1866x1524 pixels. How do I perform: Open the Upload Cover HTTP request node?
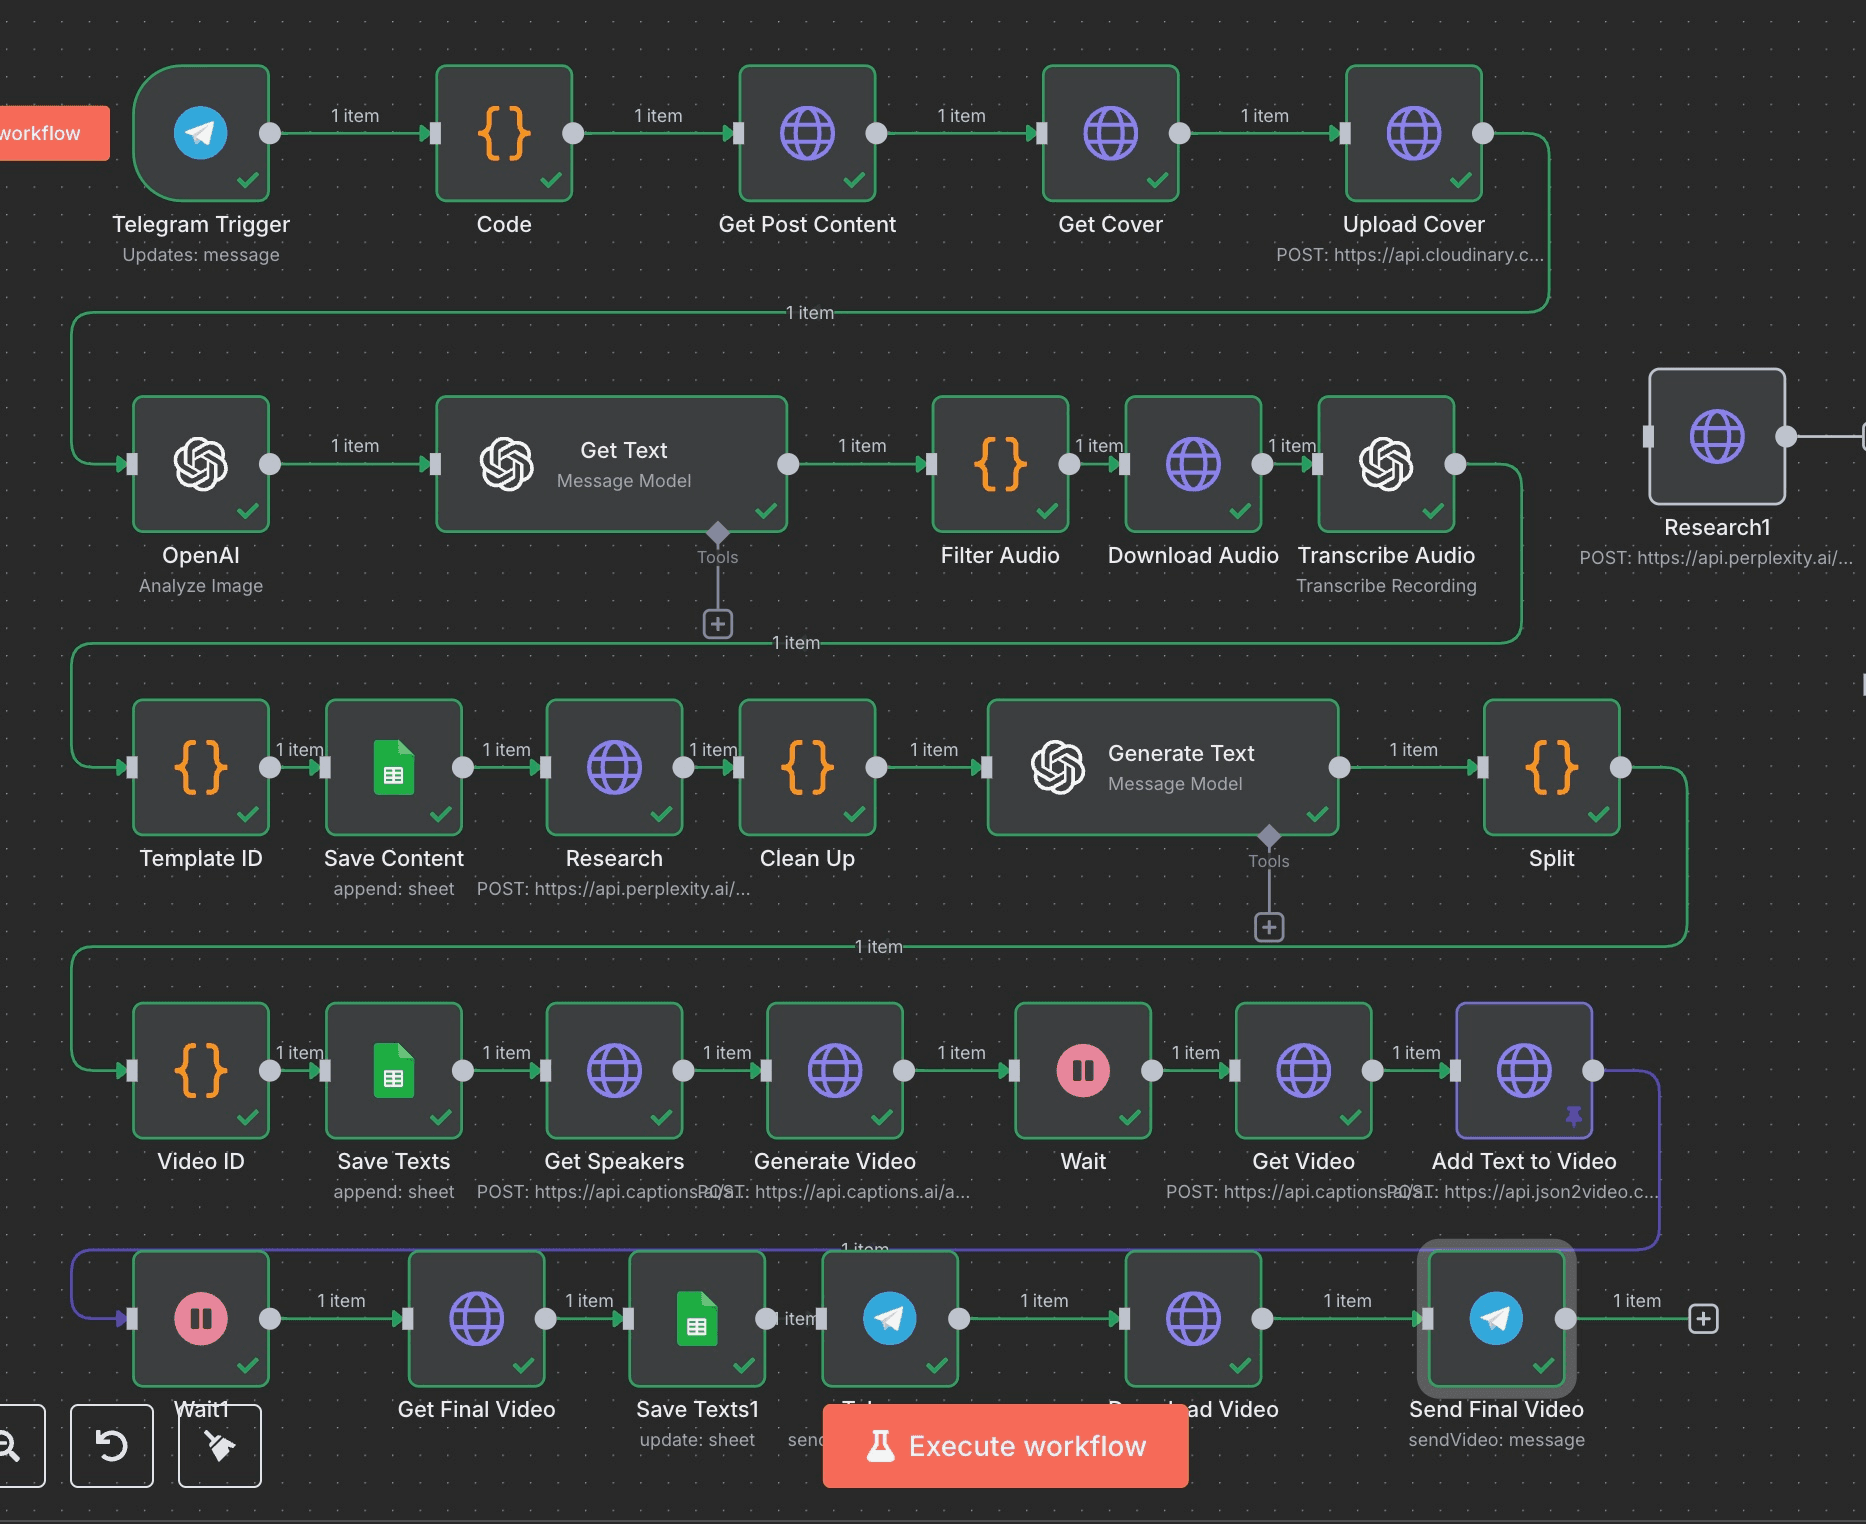pyautogui.click(x=1413, y=132)
